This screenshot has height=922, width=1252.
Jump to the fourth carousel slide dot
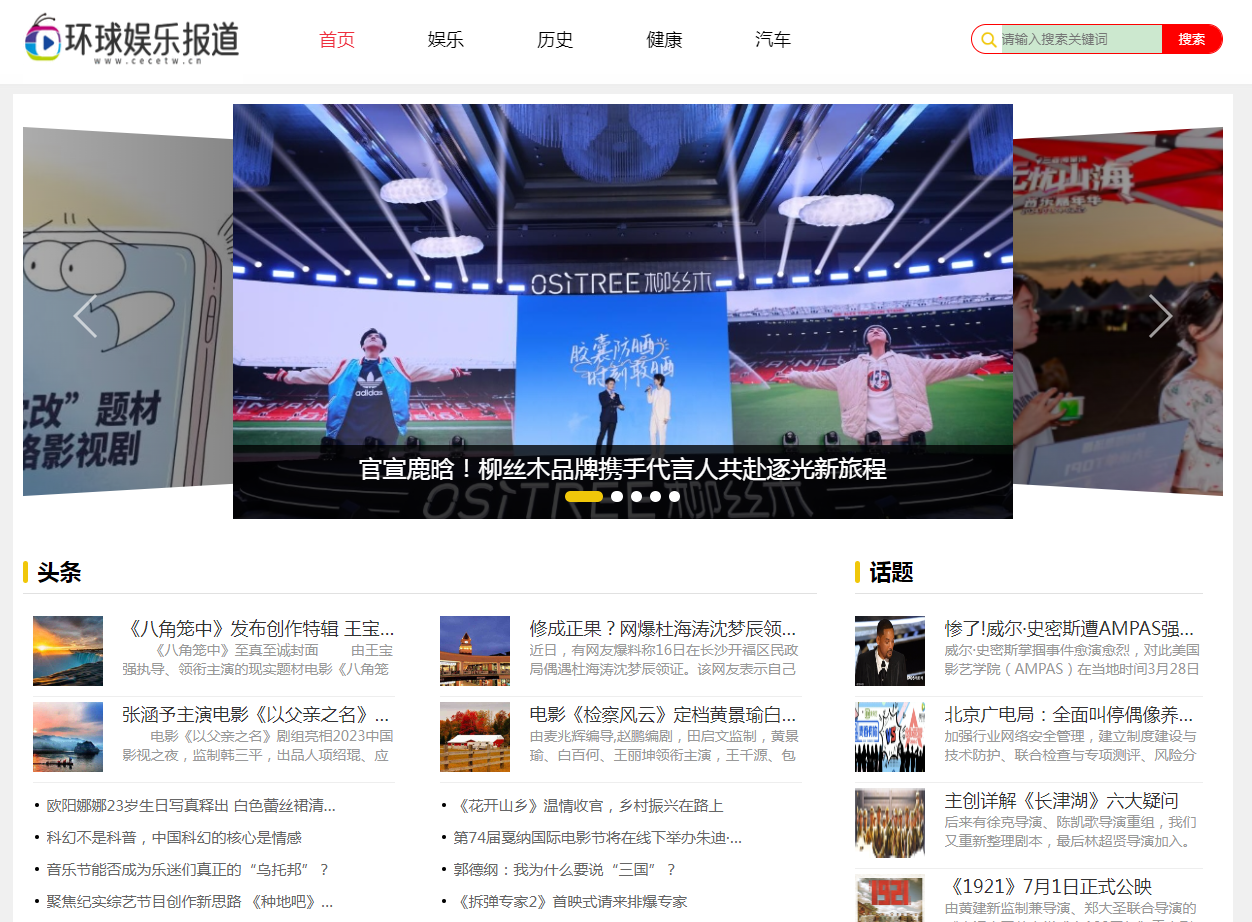pyautogui.click(x=655, y=496)
